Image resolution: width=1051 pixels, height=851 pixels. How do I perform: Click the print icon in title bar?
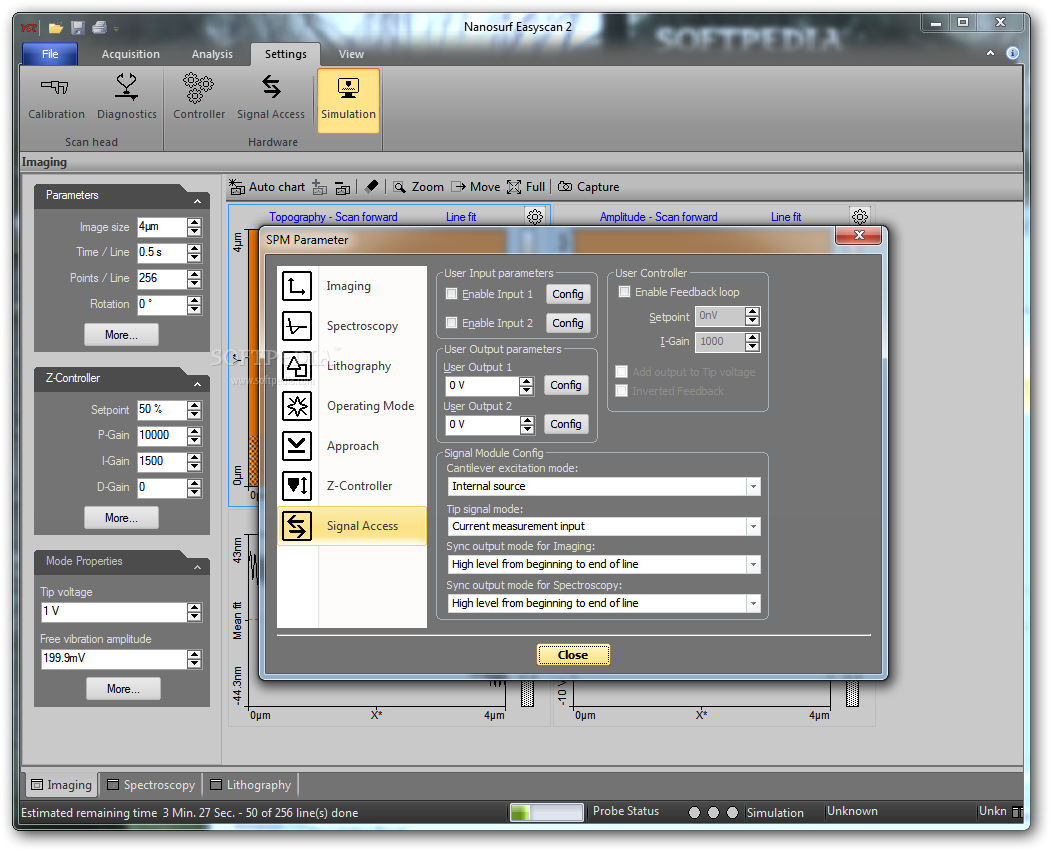pyautogui.click(x=99, y=27)
